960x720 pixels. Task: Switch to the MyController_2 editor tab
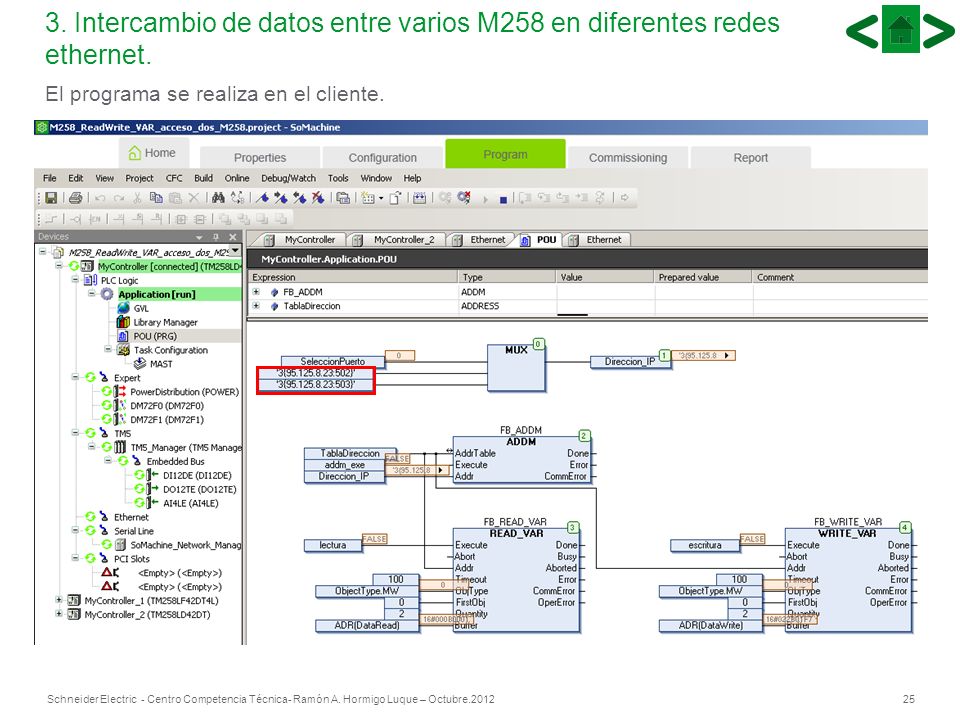coord(396,240)
